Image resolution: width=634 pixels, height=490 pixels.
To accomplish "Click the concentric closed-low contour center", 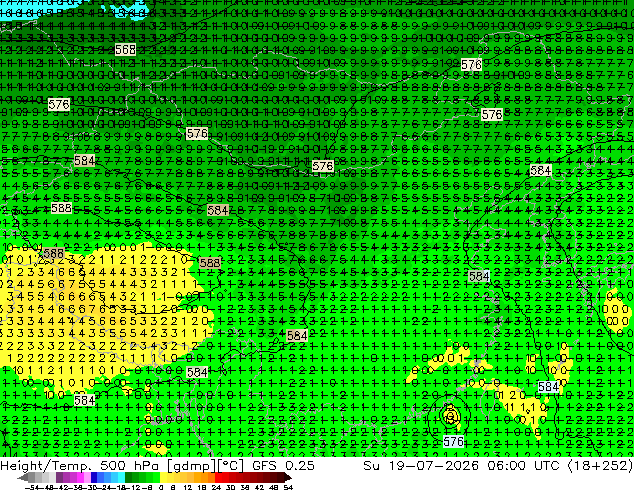I will click(x=450, y=416).
